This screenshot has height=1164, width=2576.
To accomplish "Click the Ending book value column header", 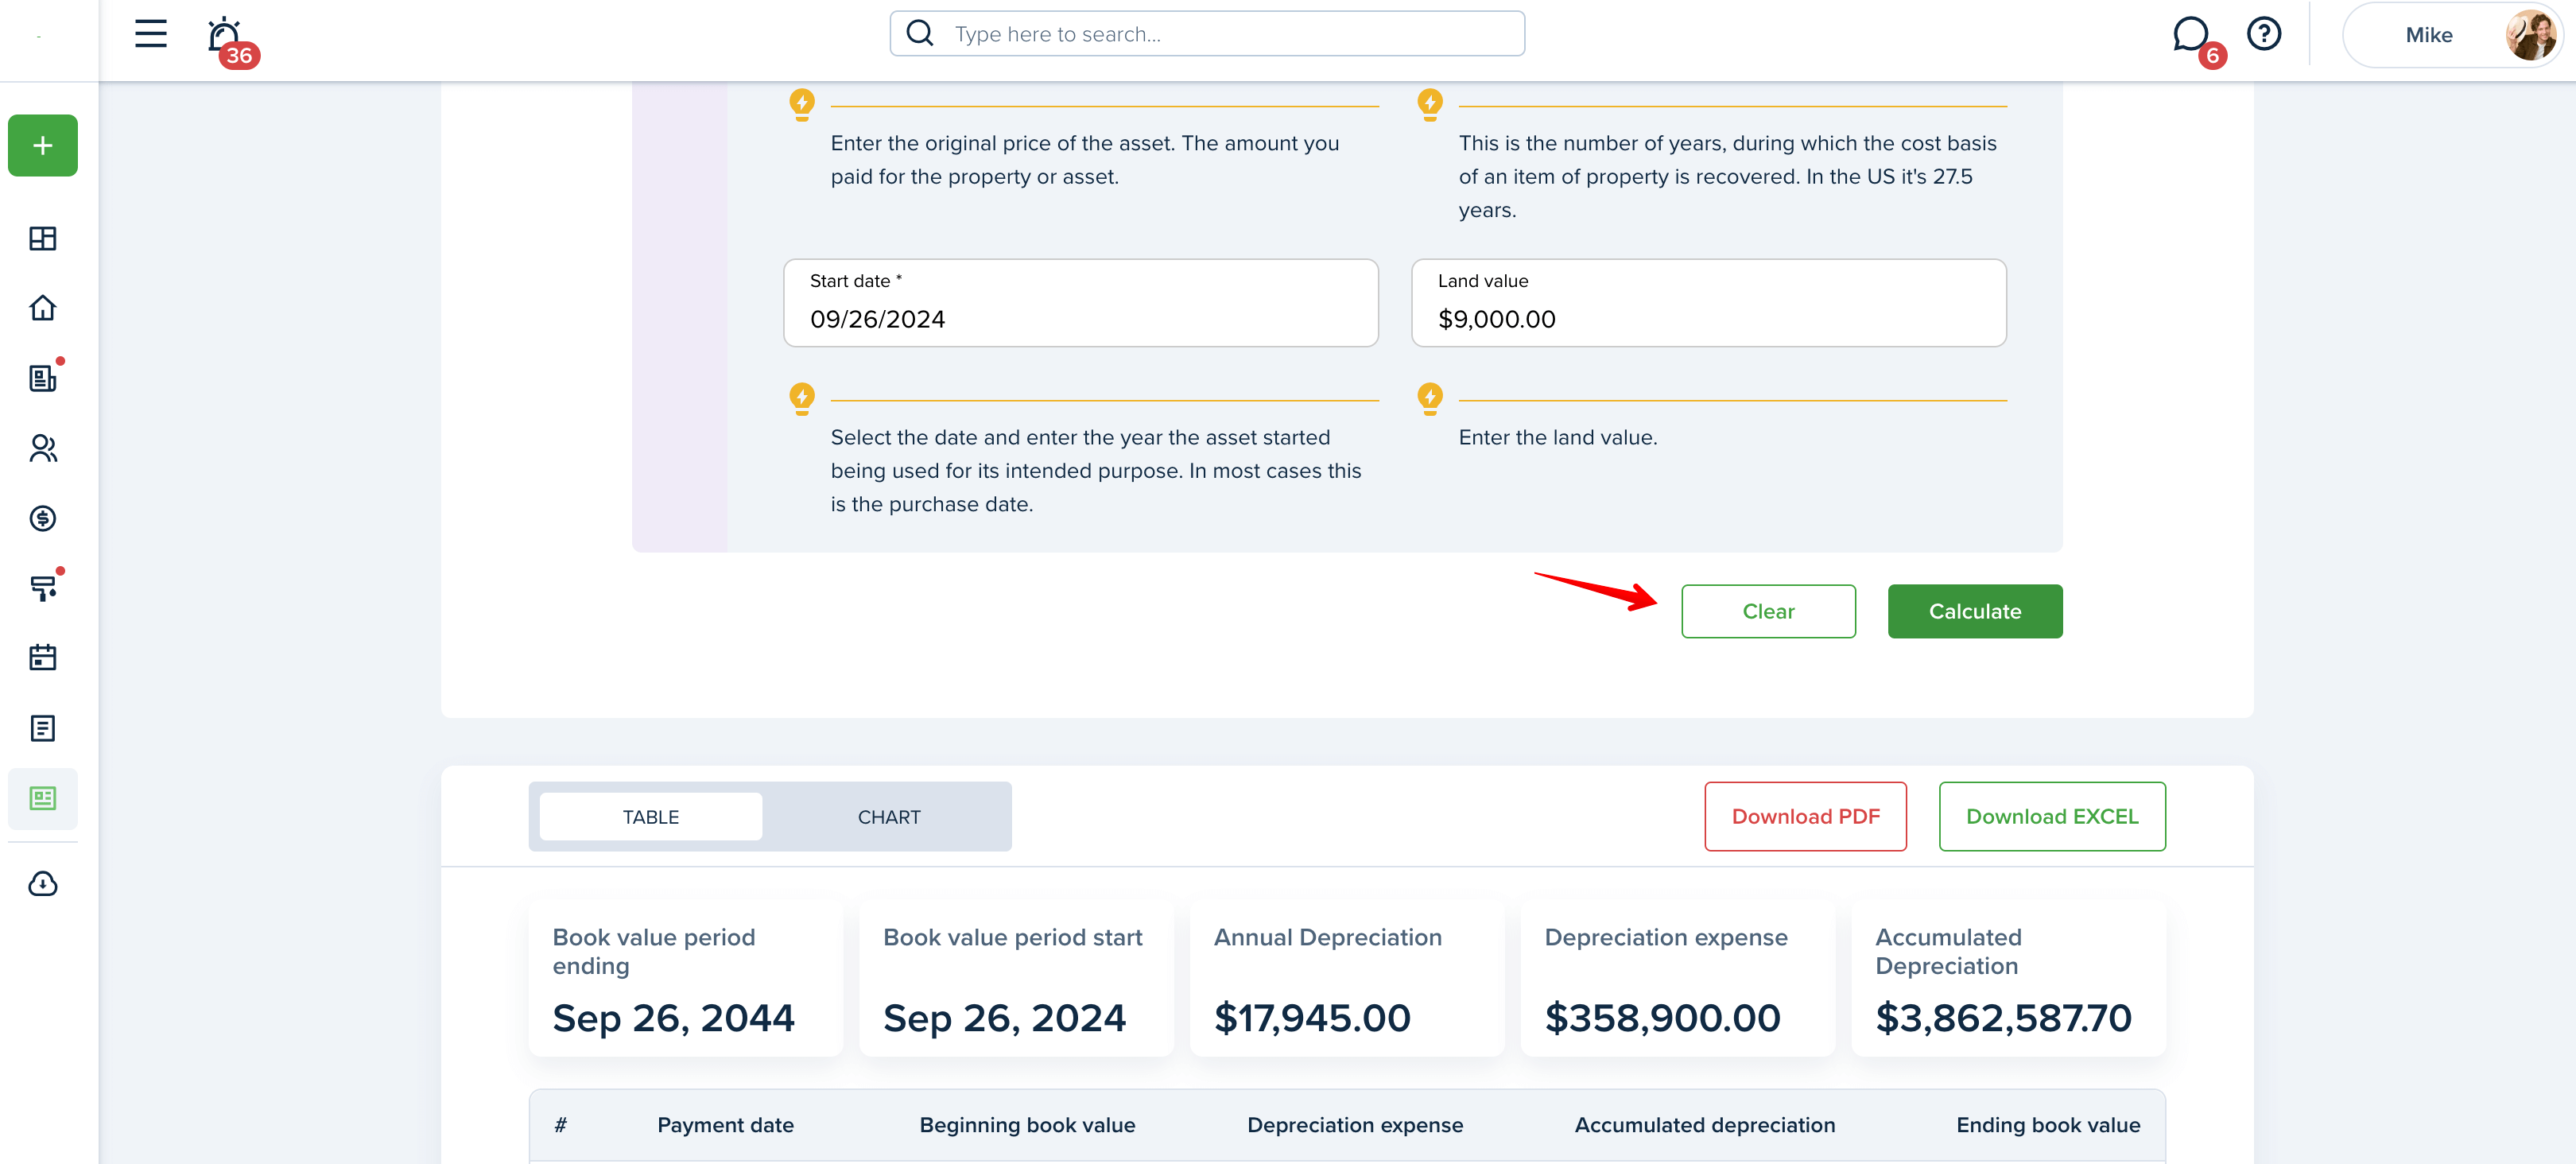I will [2048, 1125].
